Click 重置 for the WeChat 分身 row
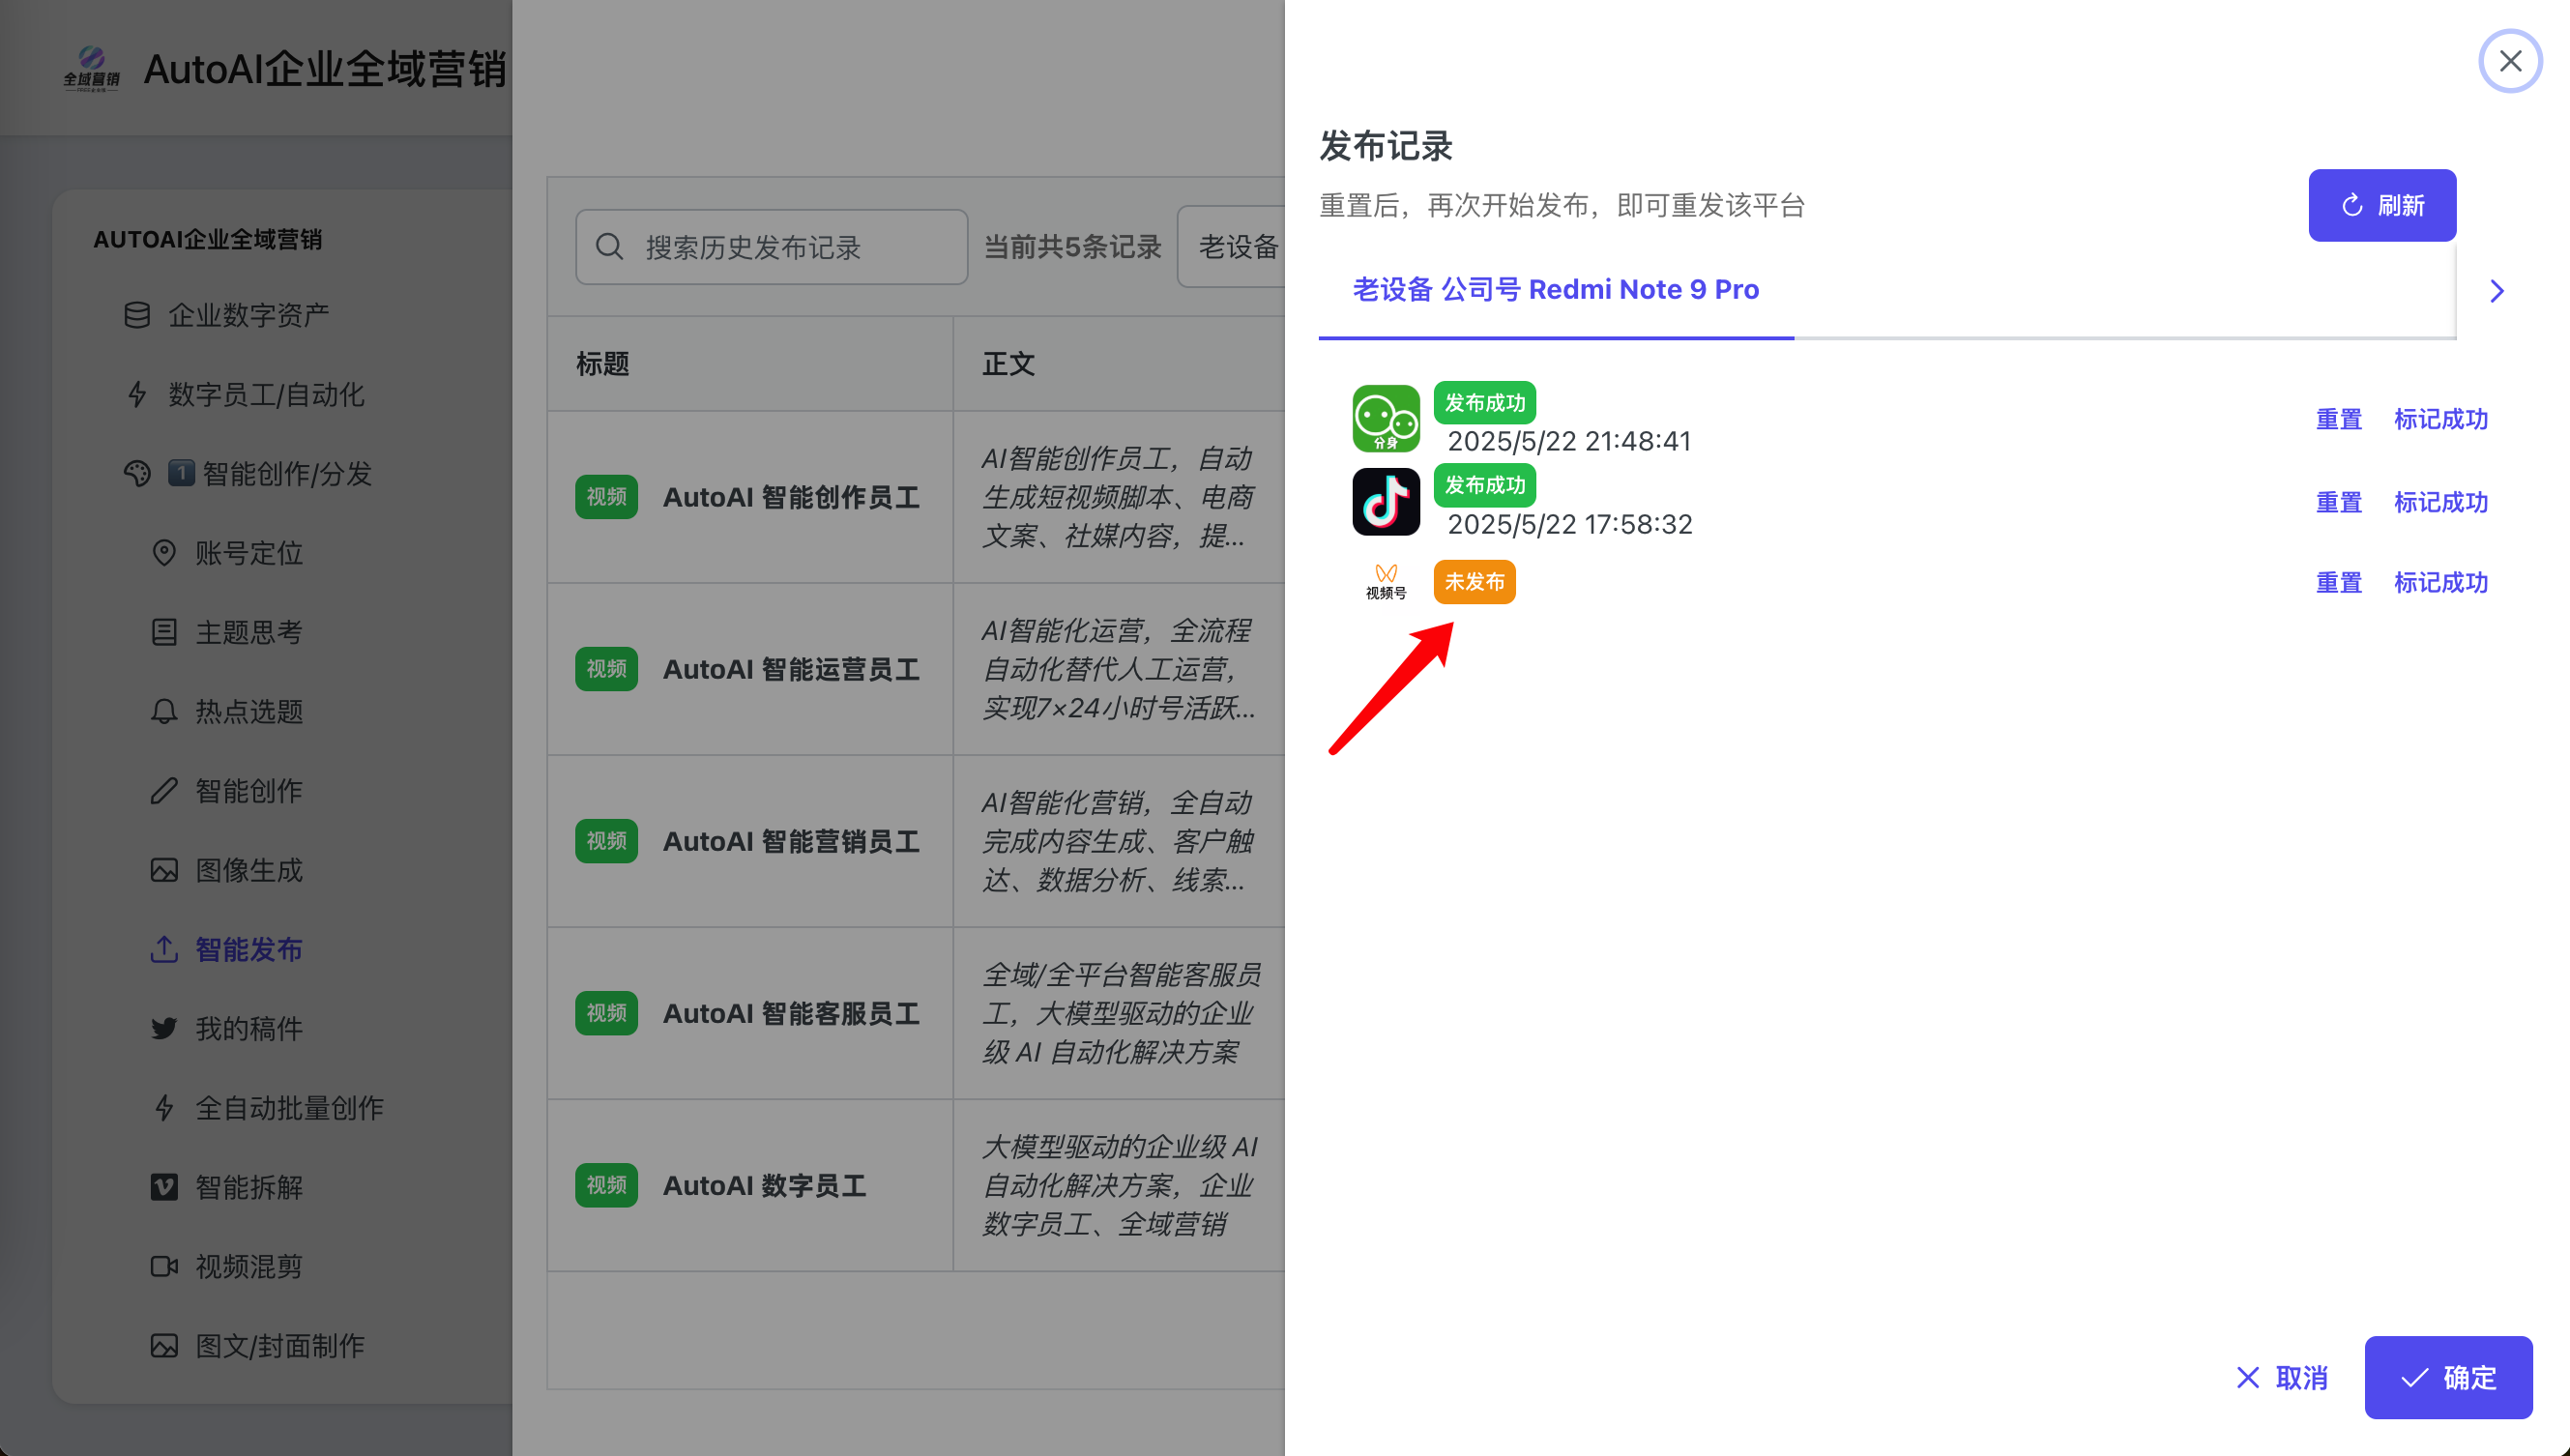This screenshot has width=2570, height=1456. tap(2338, 419)
